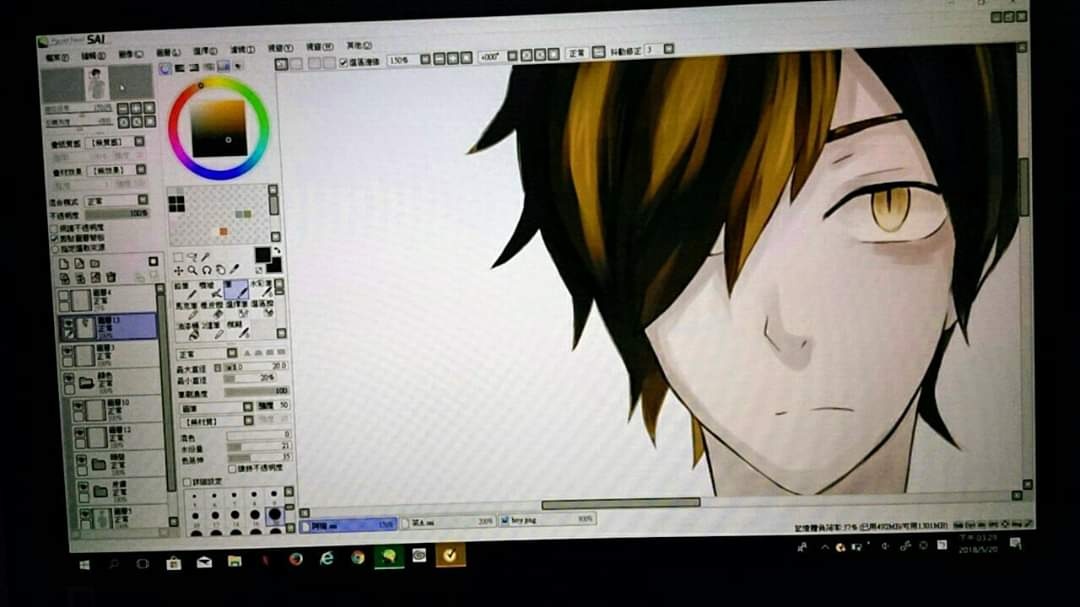Open the Others (其他) menu

[359, 45]
